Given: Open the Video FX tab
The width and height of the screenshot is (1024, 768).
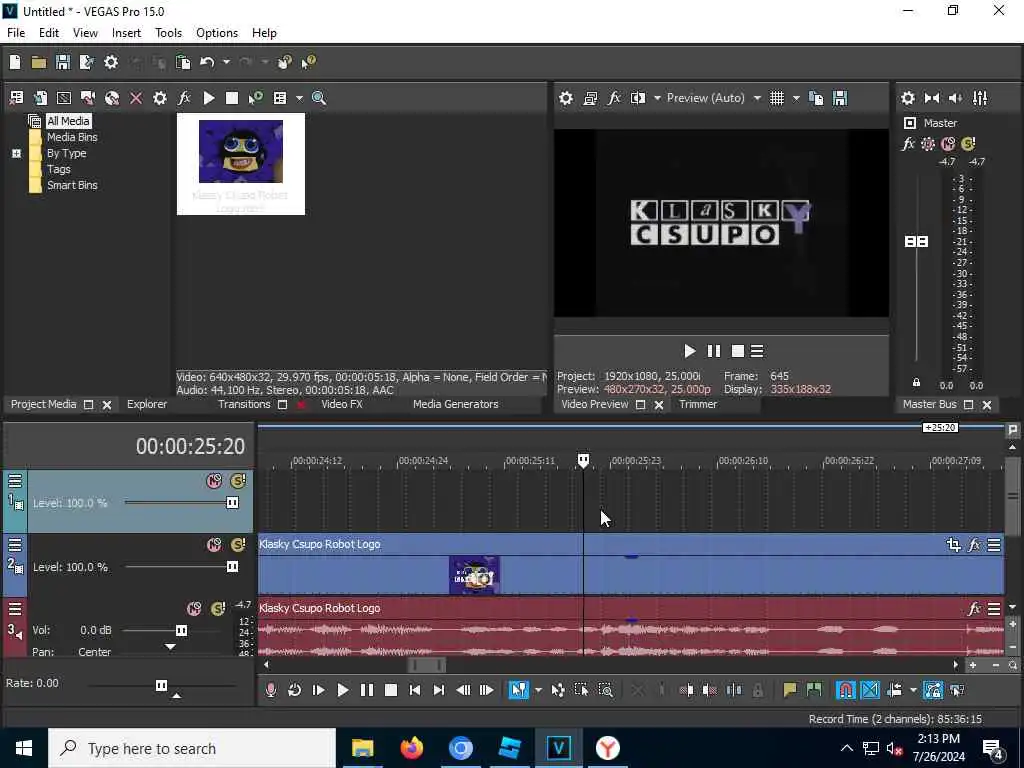Looking at the screenshot, I should (x=342, y=404).
